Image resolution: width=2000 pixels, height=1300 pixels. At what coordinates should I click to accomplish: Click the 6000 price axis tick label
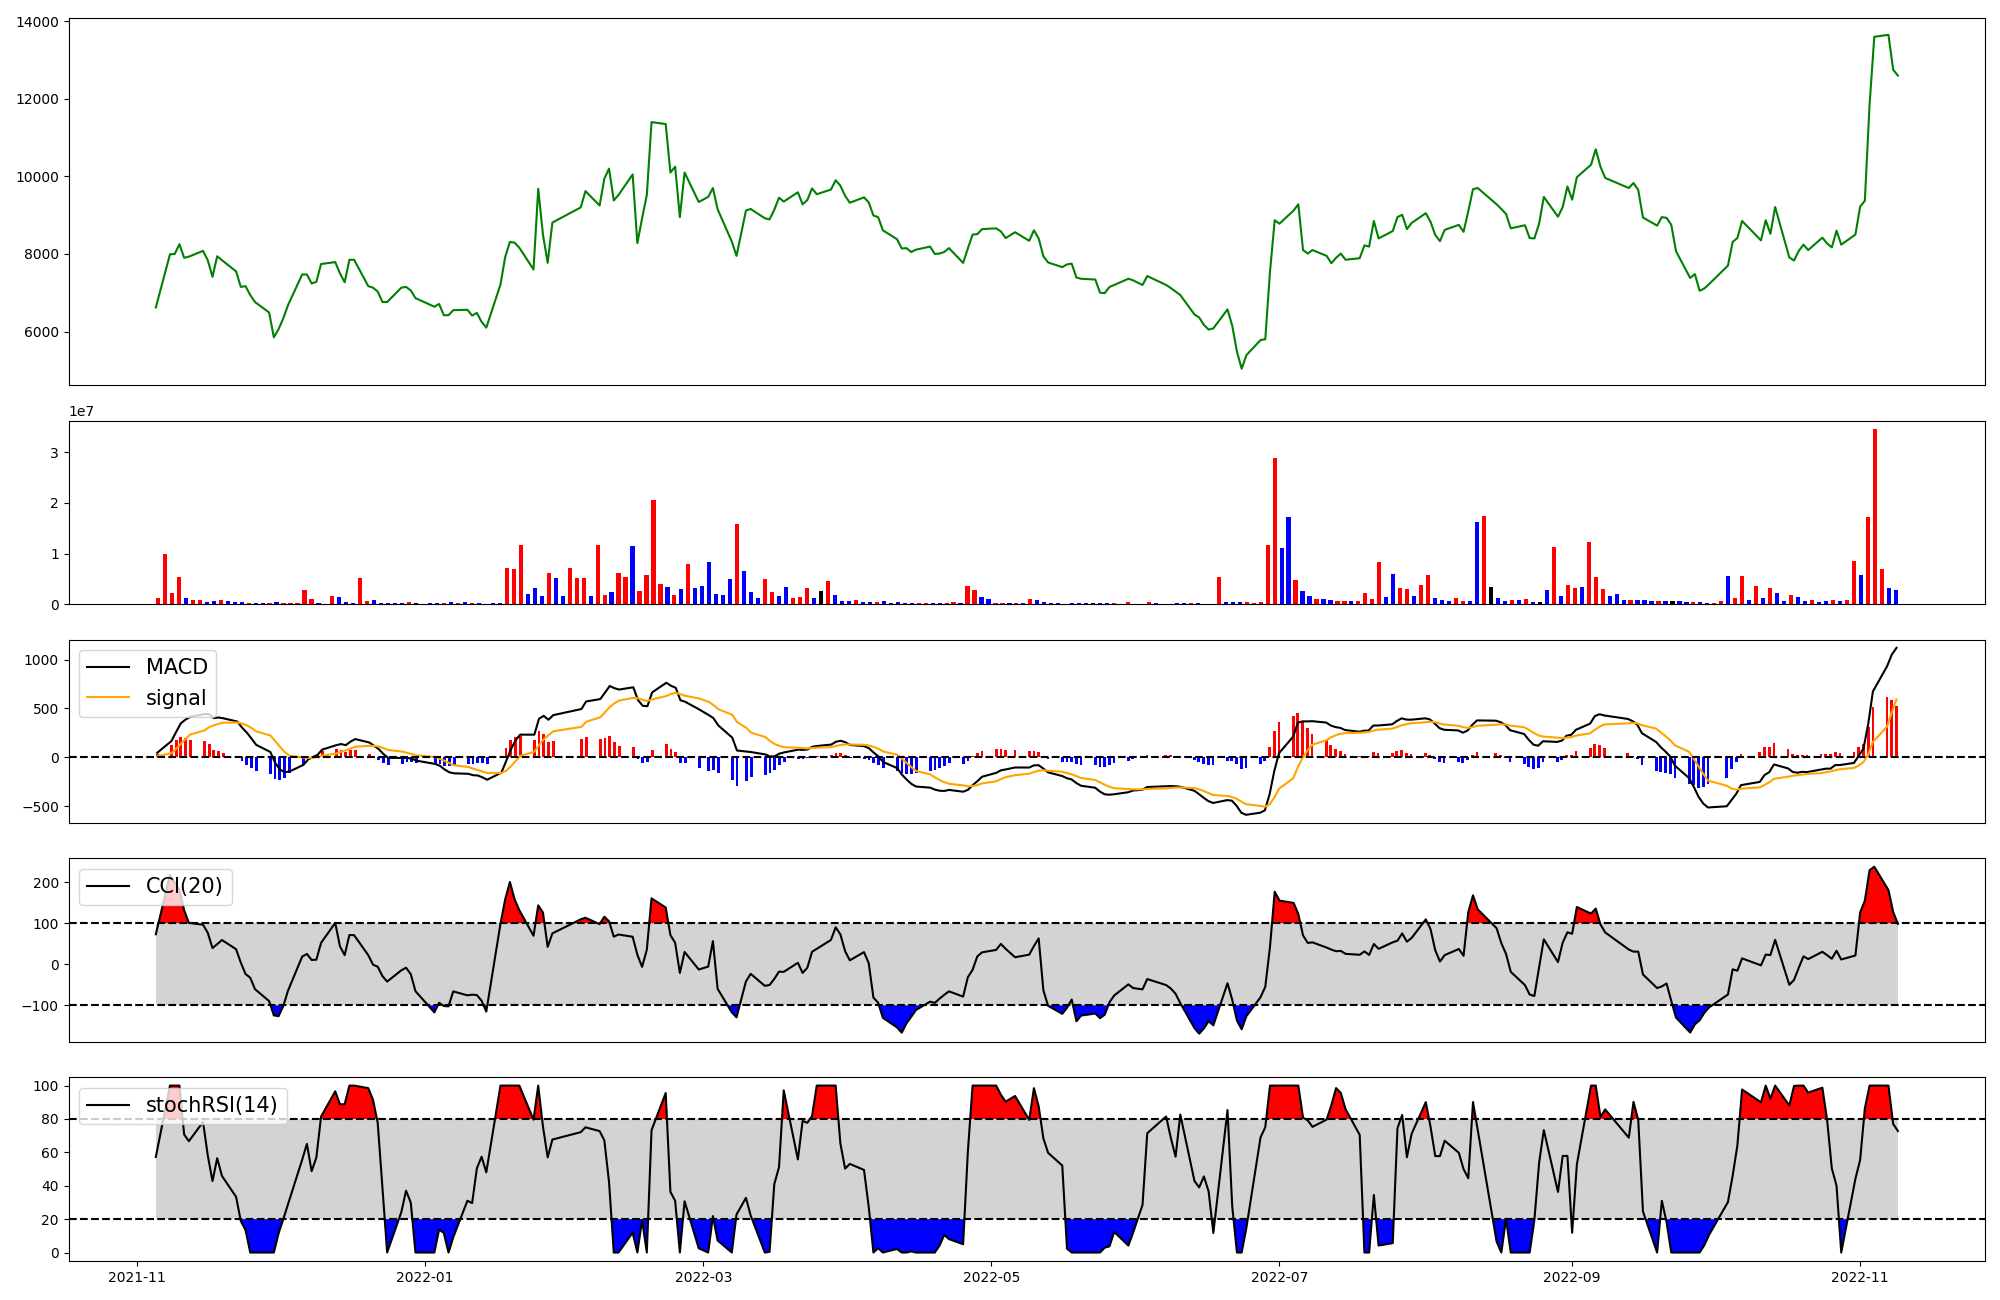41,333
